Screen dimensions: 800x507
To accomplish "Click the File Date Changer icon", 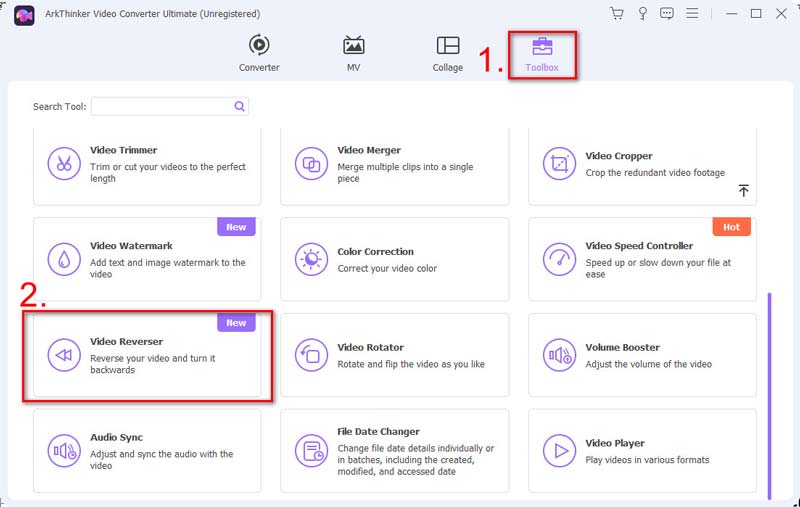I will coord(311,451).
